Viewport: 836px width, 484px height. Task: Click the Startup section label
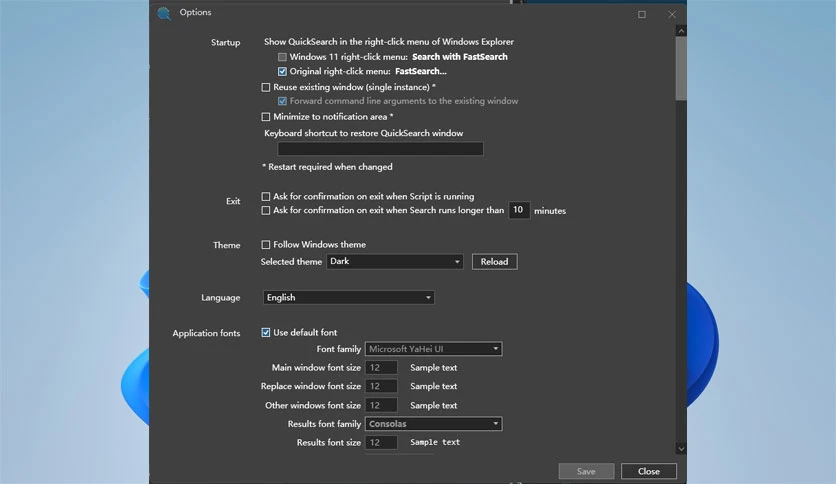(x=226, y=43)
